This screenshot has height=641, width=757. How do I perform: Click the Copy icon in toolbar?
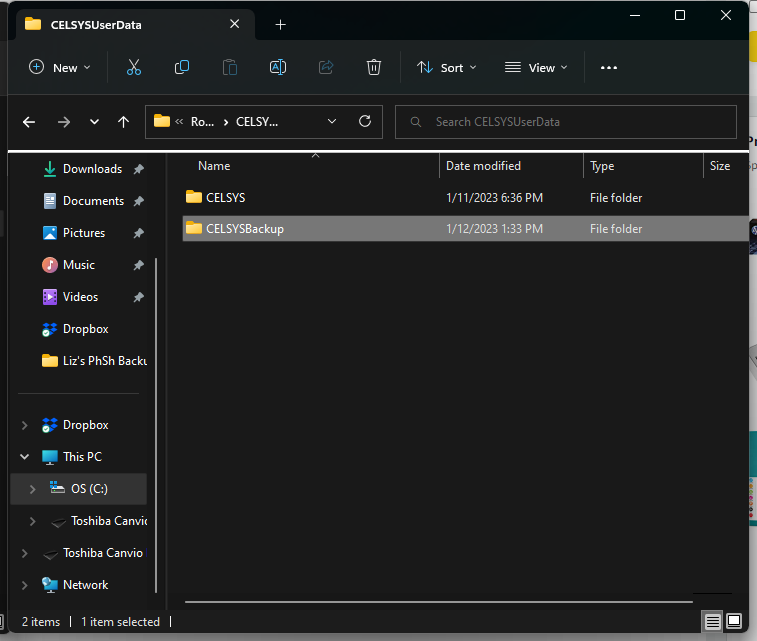(x=182, y=67)
